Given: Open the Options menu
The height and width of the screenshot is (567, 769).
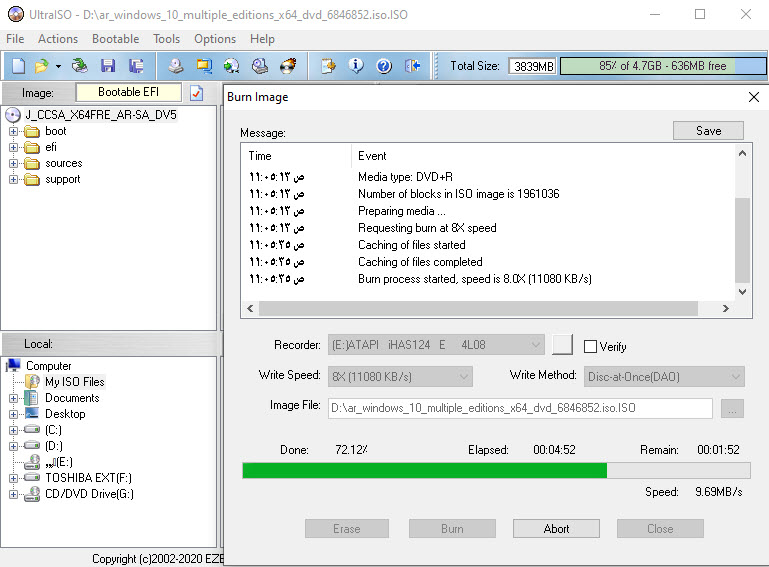Looking at the screenshot, I should tap(215, 39).
